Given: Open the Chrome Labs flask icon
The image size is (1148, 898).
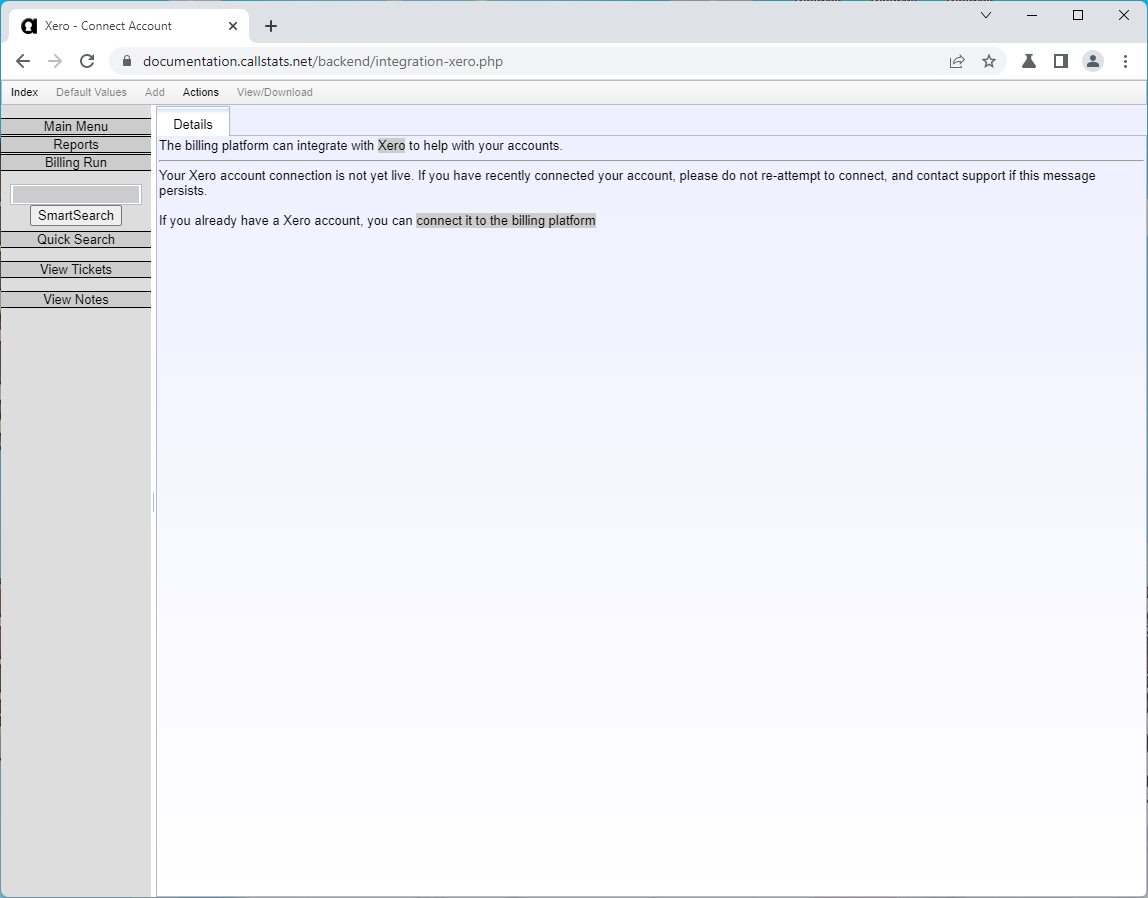Looking at the screenshot, I should coord(1028,61).
